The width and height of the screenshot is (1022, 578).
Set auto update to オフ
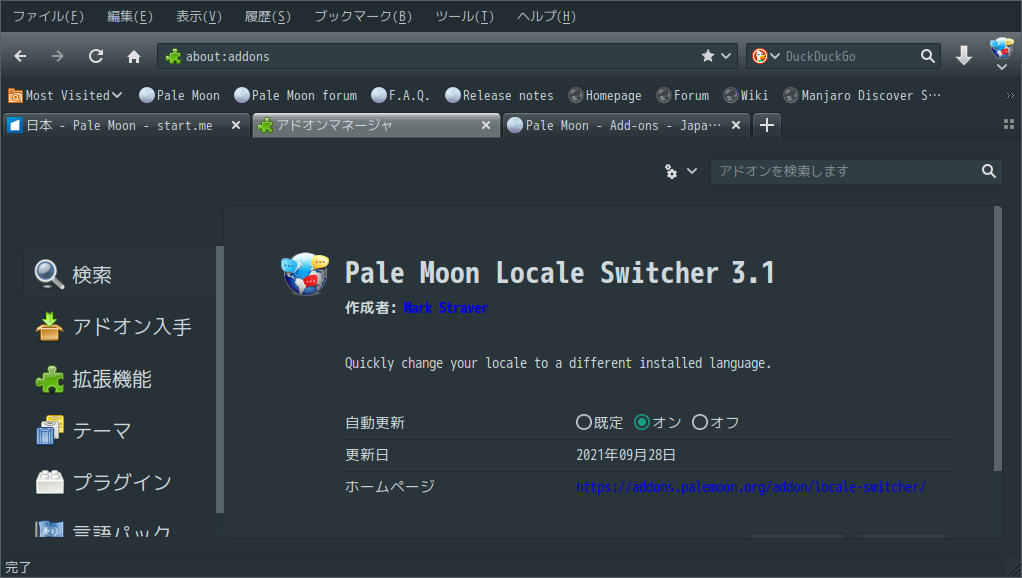point(716,422)
